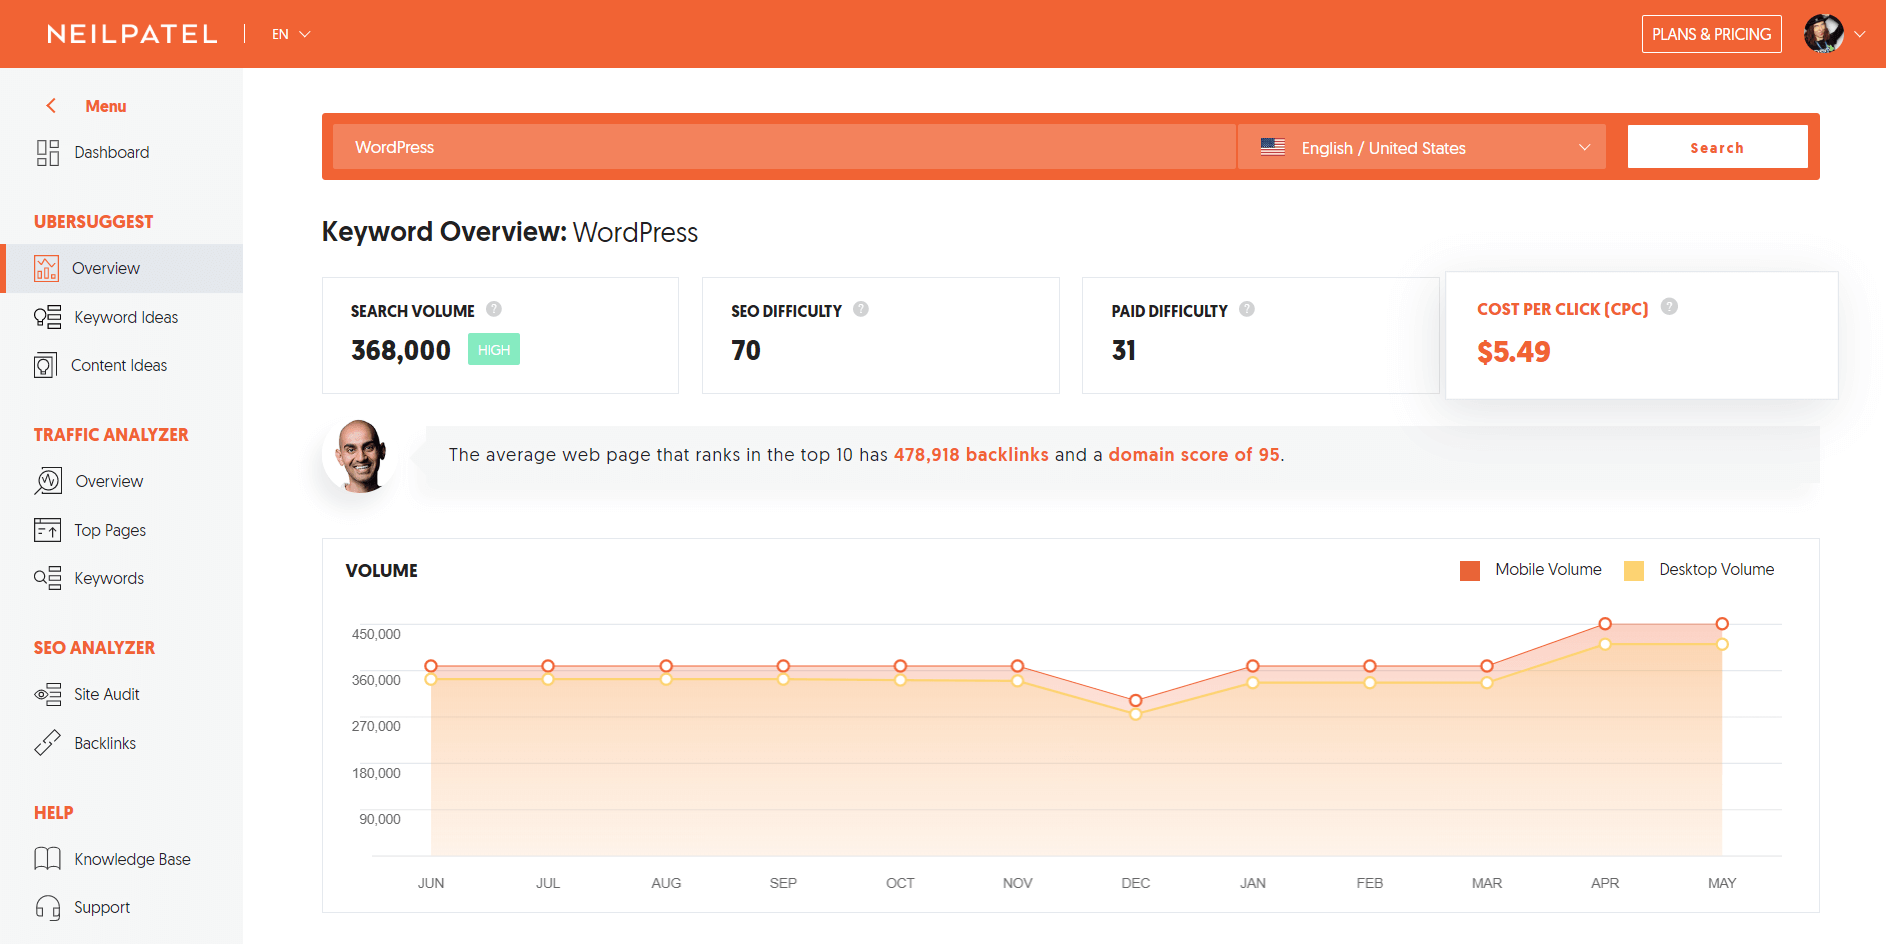Click the TRAFFIC ANALYZER section heading
The width and height of the screenshot is (1886, 944).
111,435
